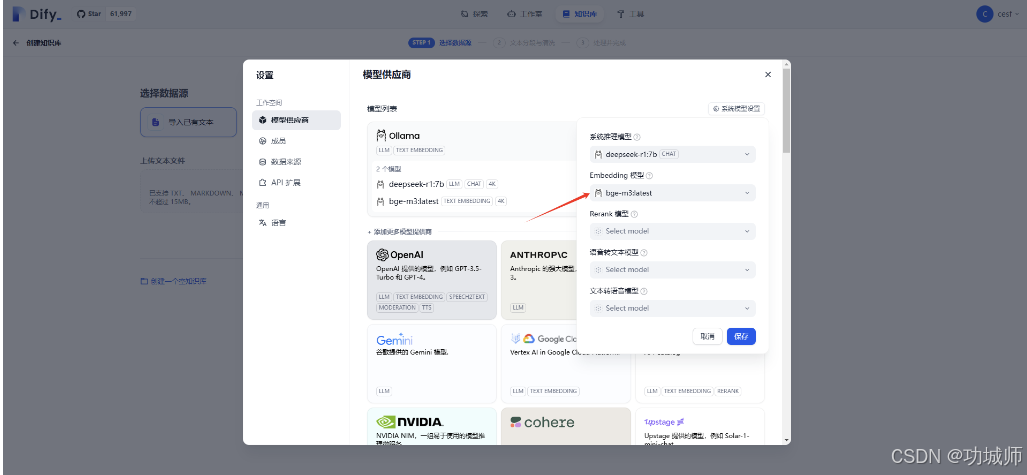This screenshot has height=475, width=1027.
Task: Click the '2 个模型' count text
Action: 389,169
